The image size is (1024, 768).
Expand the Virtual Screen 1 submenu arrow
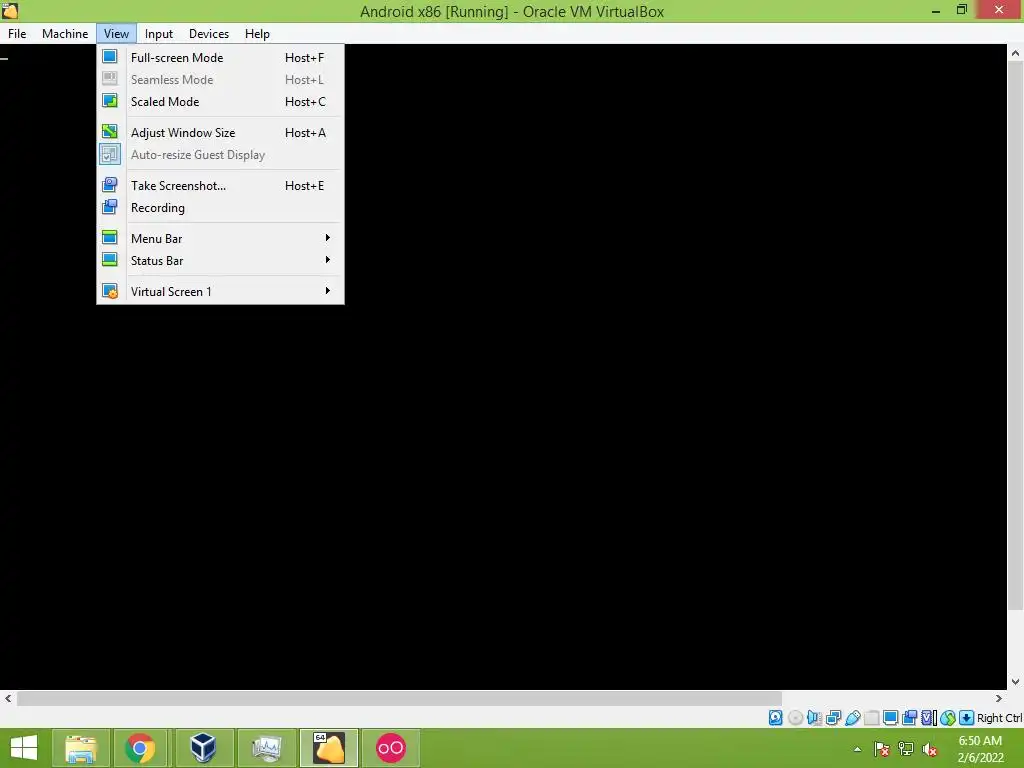click(328, 291)
